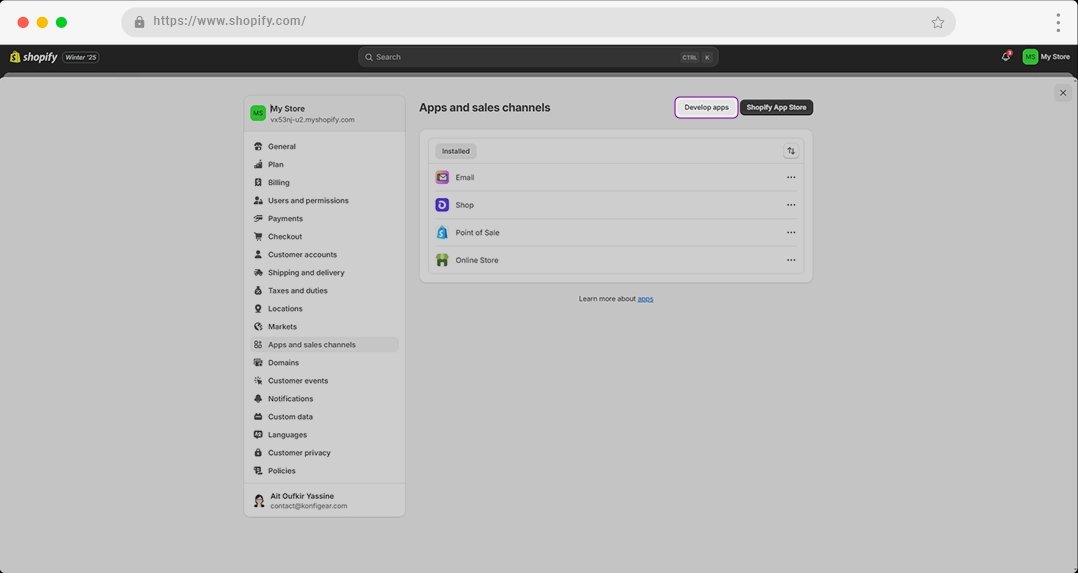Click the Policies icon in sidebar
Image resolution: width=1078 pixels, height=573 pixels.
click(x=258, y=471)
